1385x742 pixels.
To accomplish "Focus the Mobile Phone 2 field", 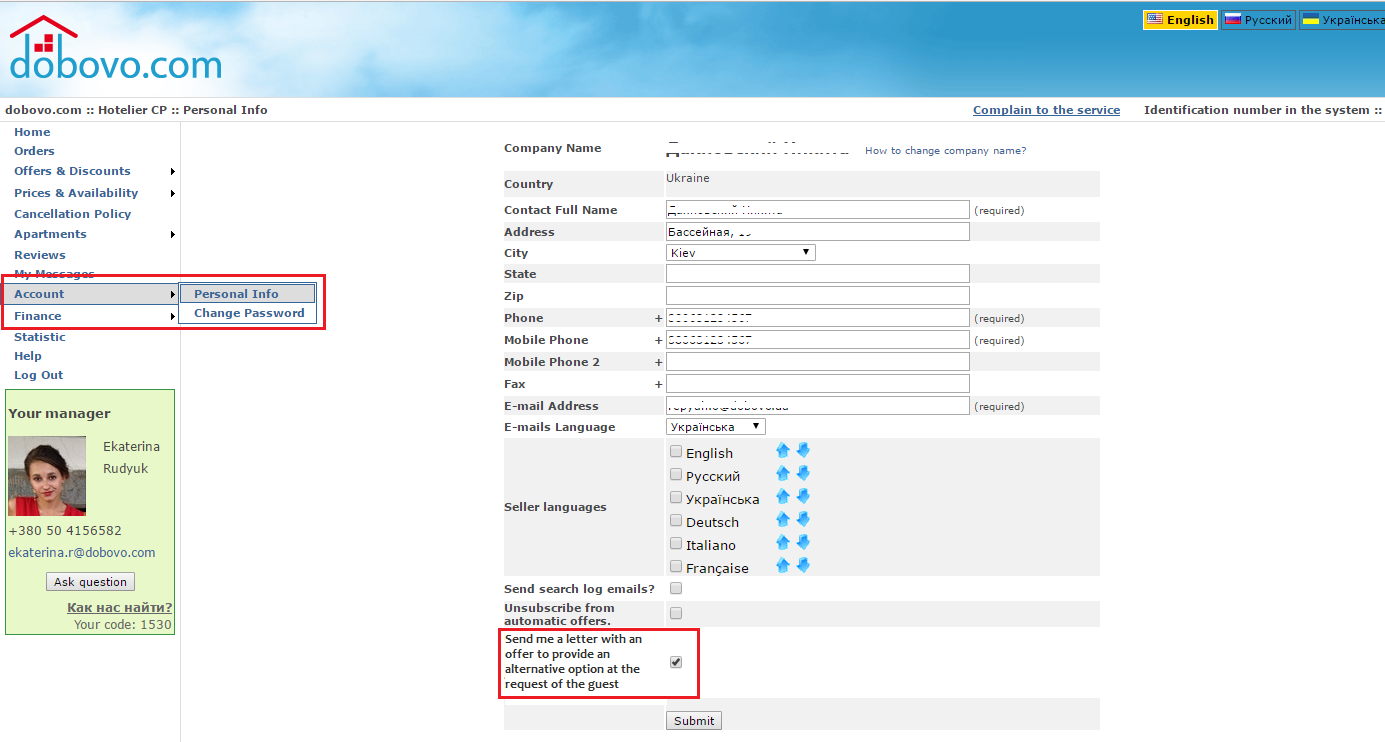I will 818,362.
